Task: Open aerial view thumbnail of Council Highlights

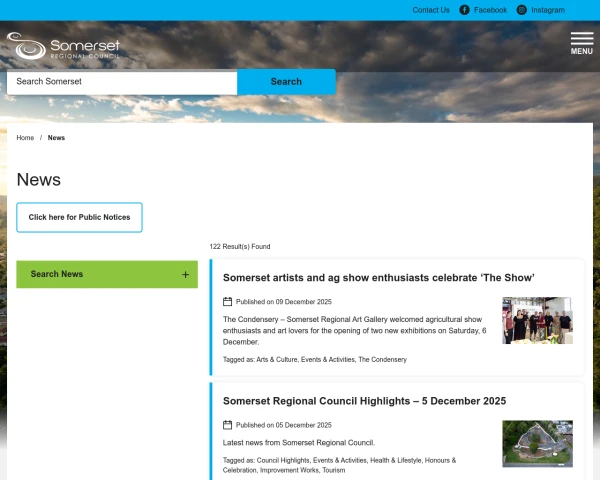Action: point(537,444)
